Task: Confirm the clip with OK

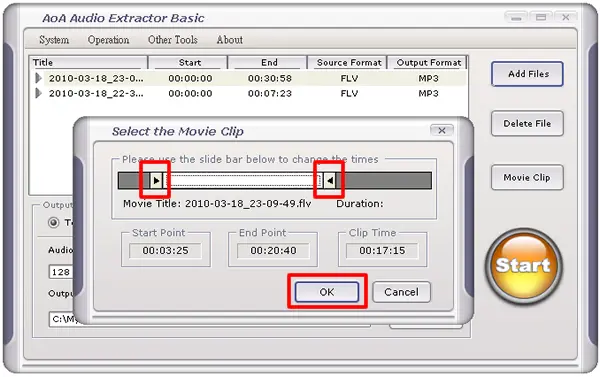Action: tap(327, 292)
